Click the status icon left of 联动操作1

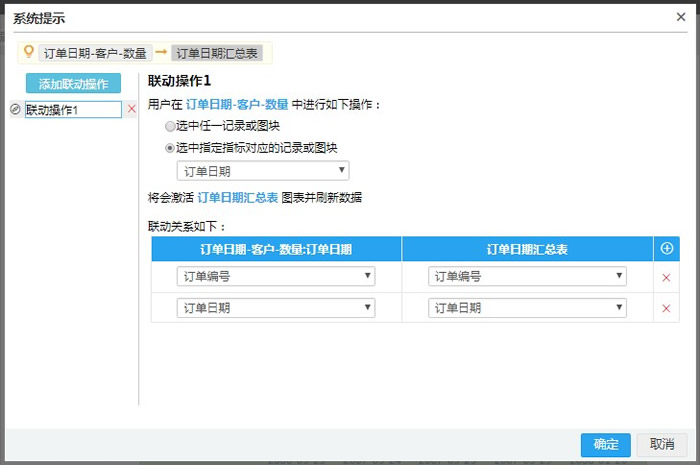[x=15, y=110]
